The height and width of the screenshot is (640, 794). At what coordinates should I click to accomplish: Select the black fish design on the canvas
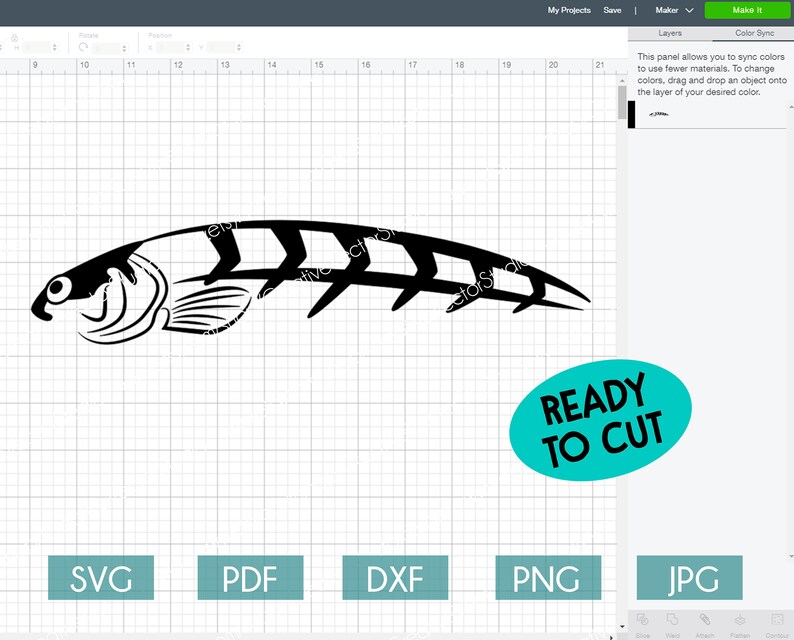click(310, 282)
